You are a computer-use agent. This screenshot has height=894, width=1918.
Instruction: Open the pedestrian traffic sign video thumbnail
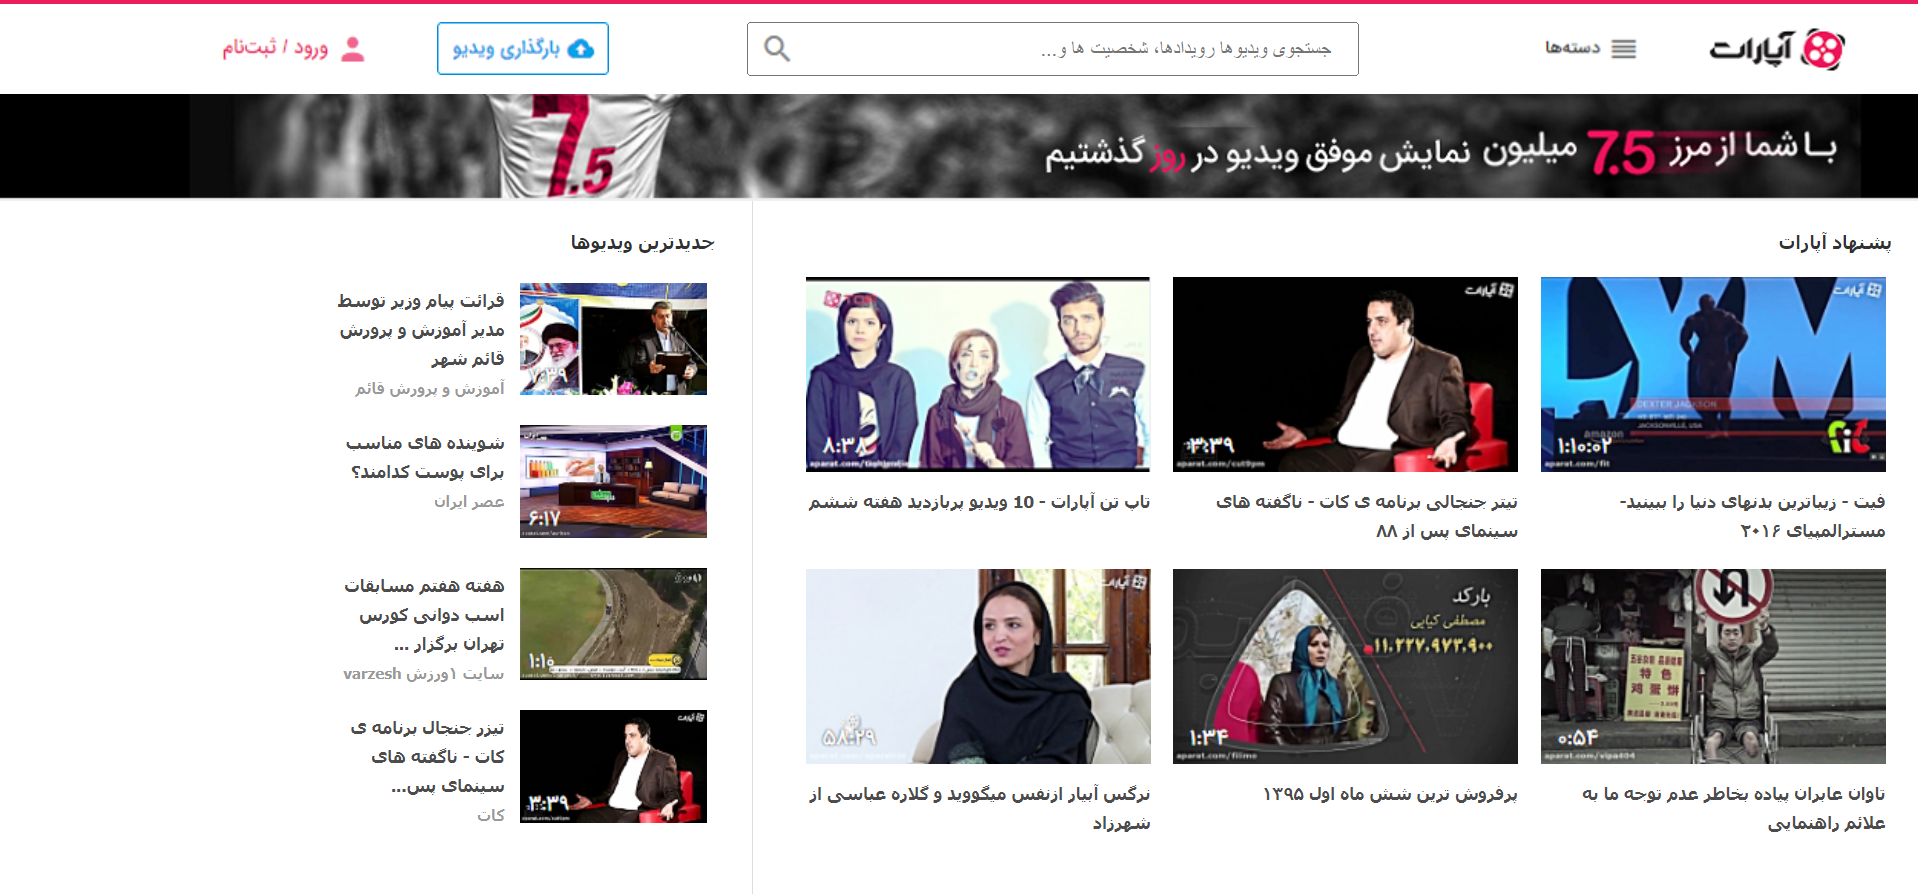pyautogui.click(x=1712, y=666)
